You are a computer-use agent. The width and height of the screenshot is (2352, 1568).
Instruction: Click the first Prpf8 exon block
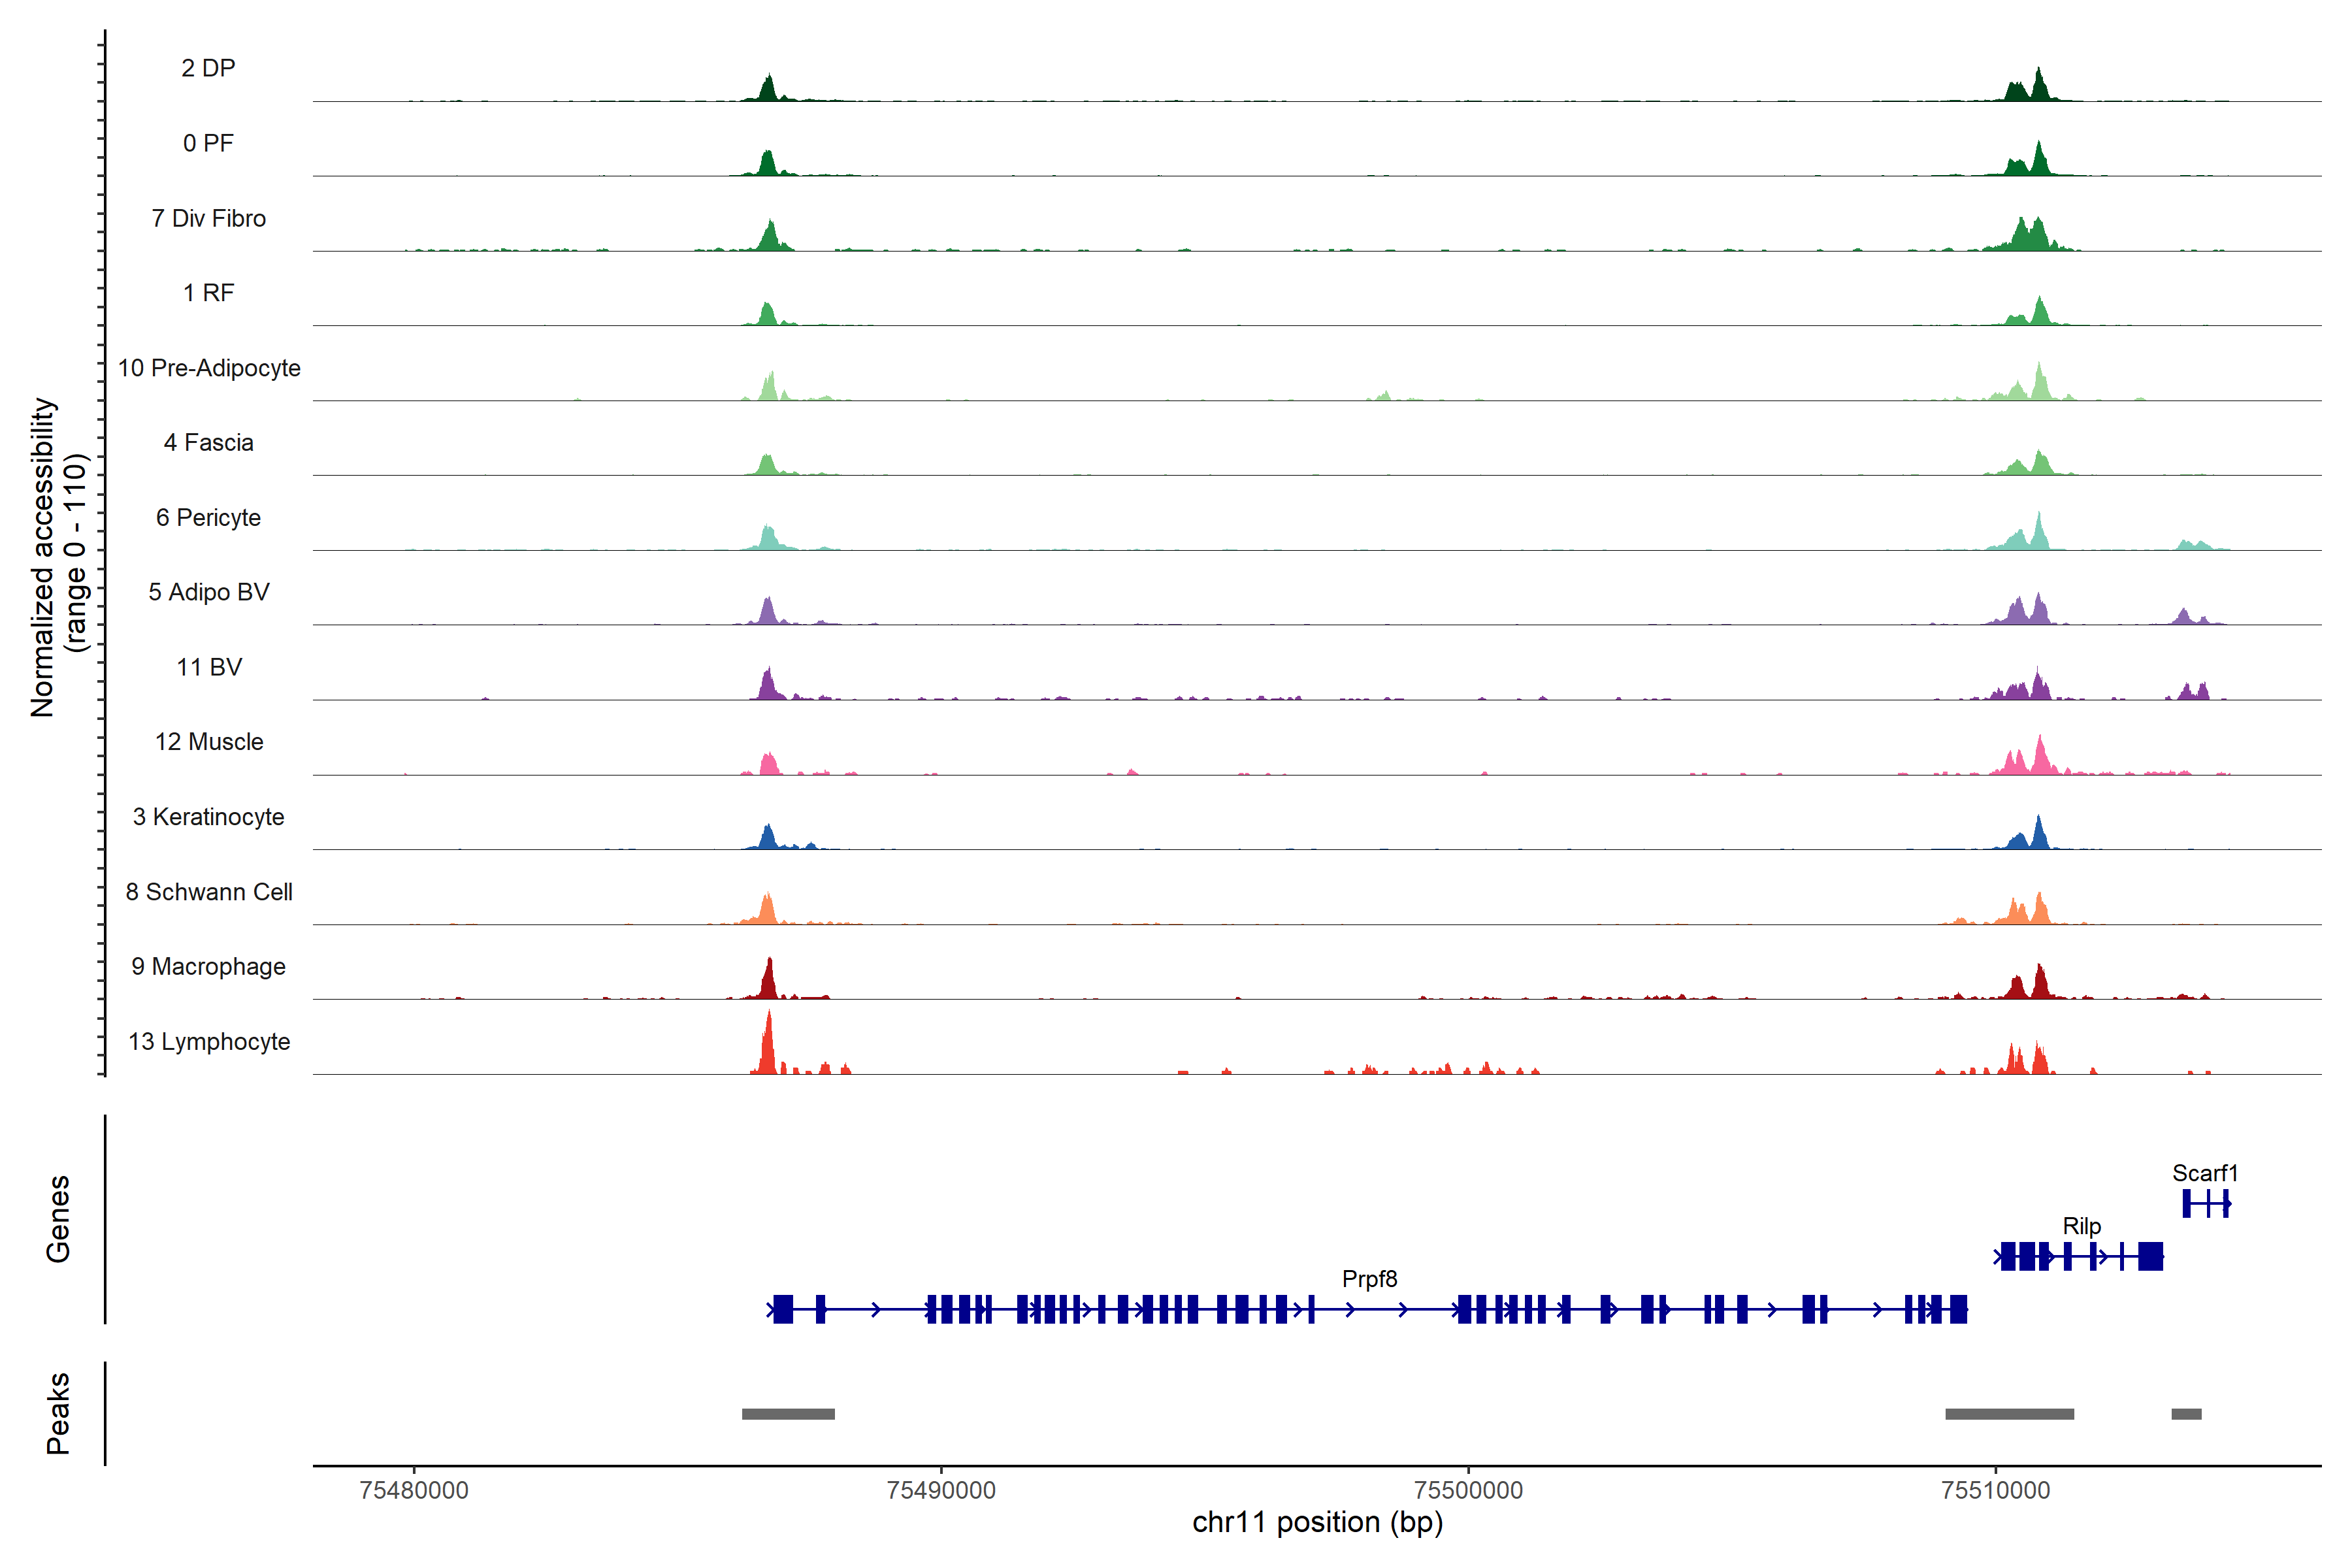click(783, 1309)
